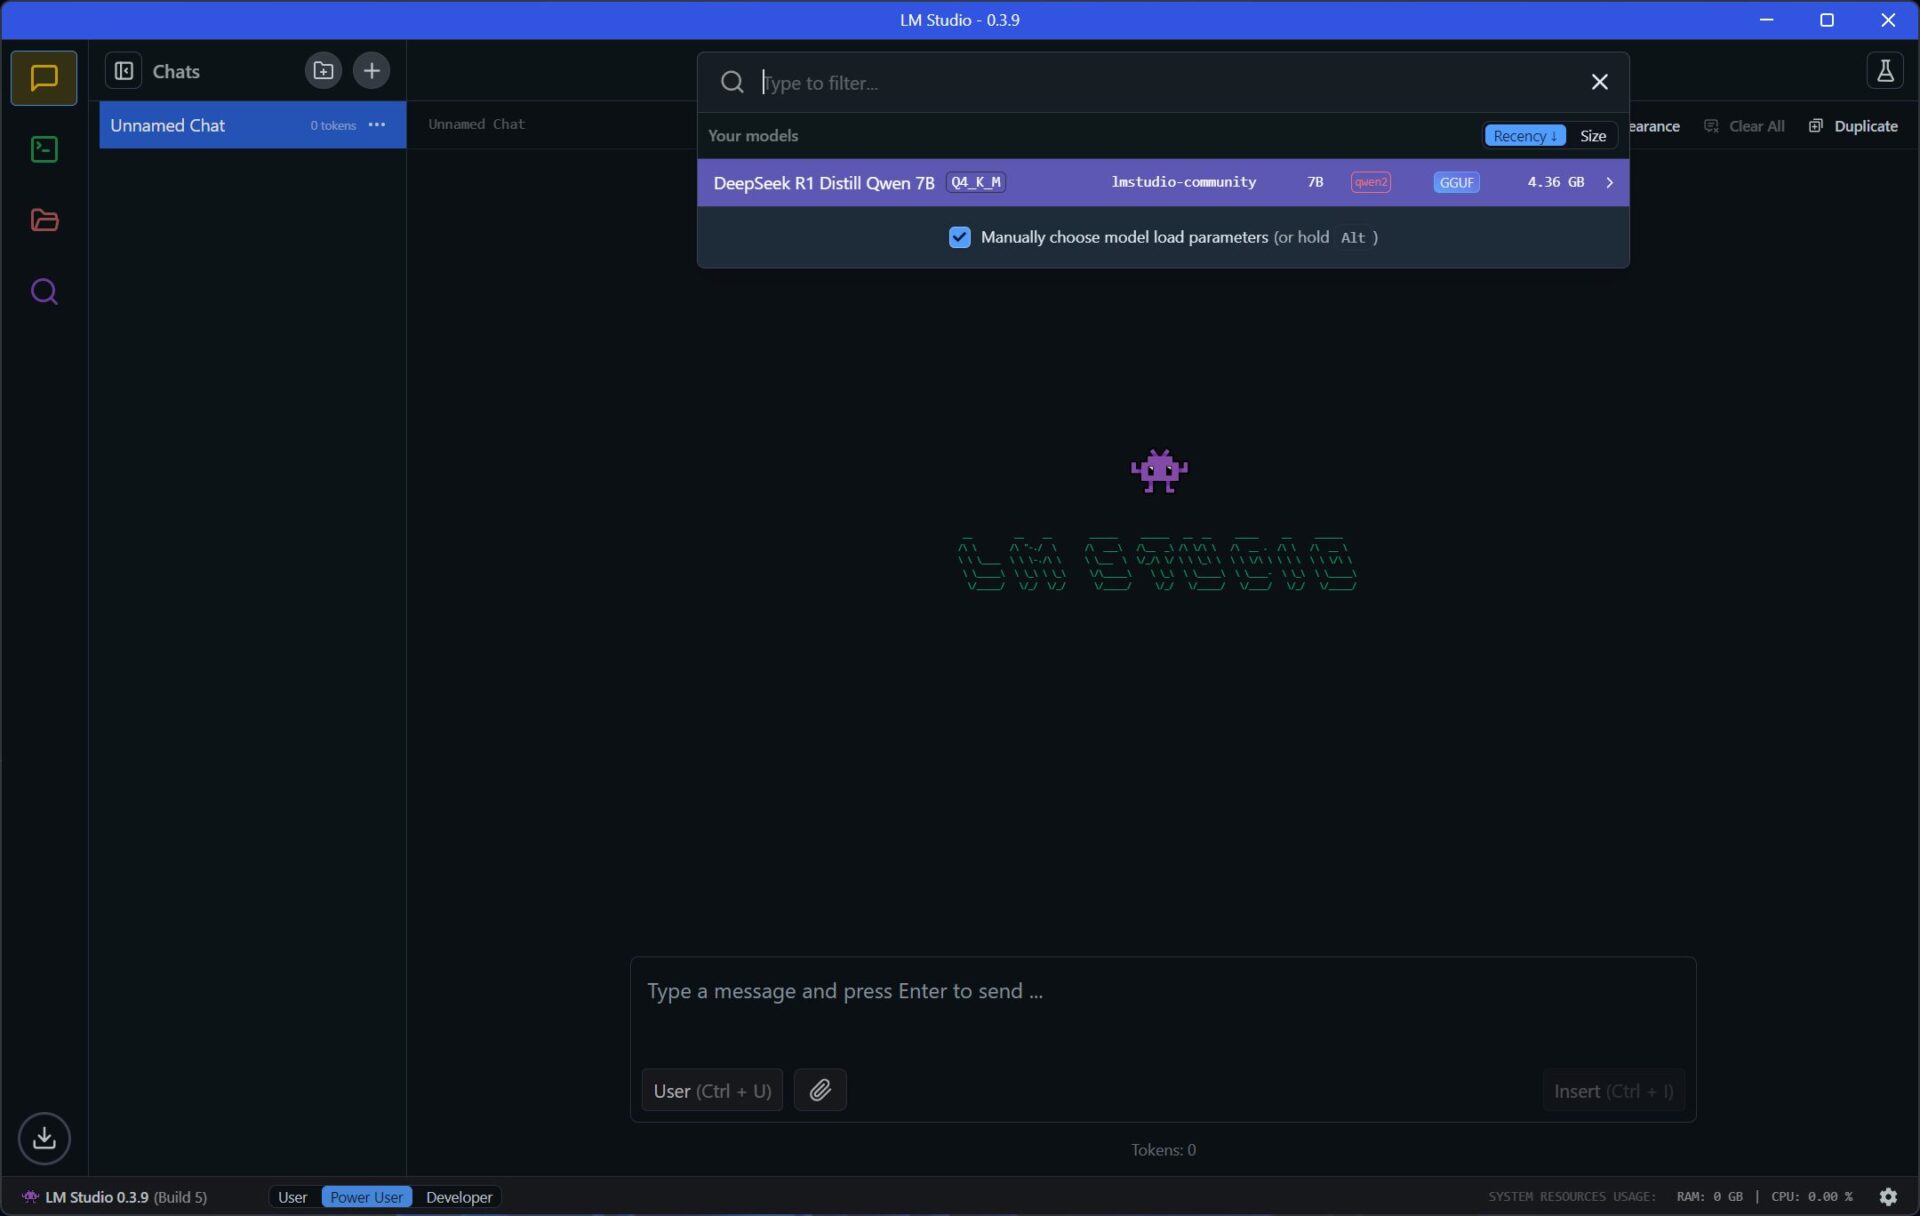Open the Chat section in the sidebar
Viewport: 1920px width, 1216px height.
click(44, 78)
